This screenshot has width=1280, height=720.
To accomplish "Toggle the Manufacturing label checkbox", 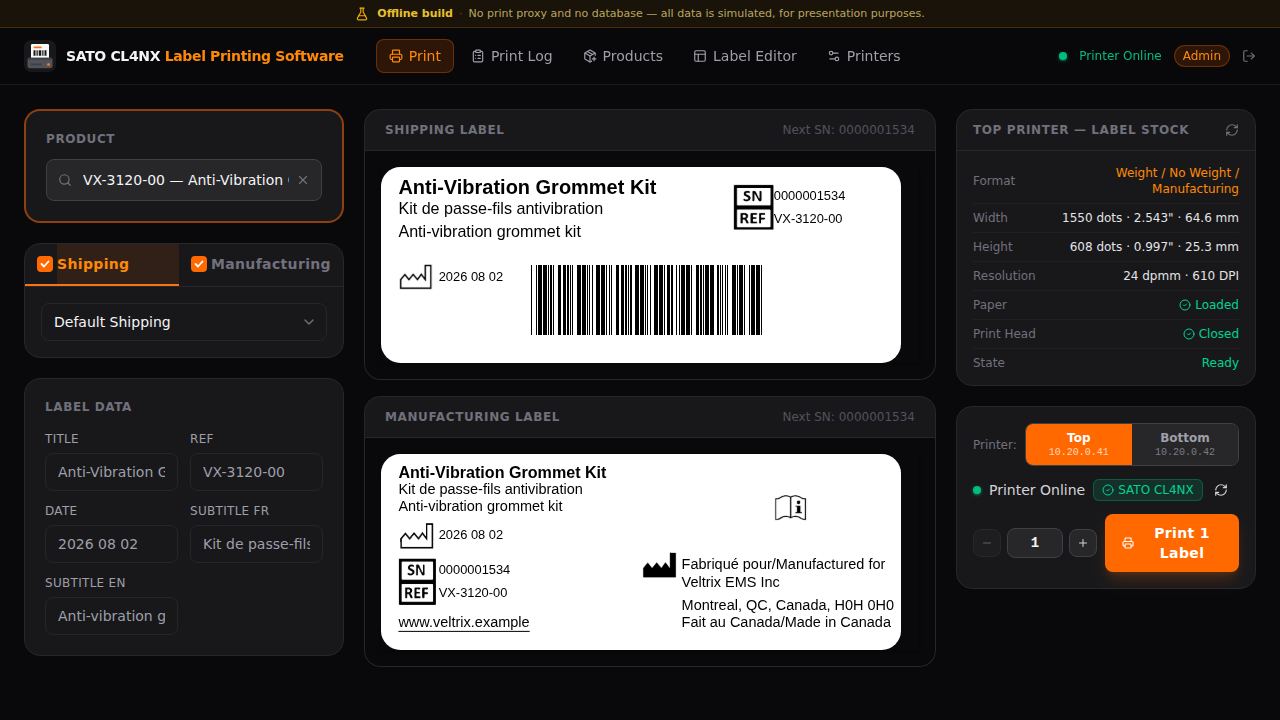I will click(x=199, y=264).
